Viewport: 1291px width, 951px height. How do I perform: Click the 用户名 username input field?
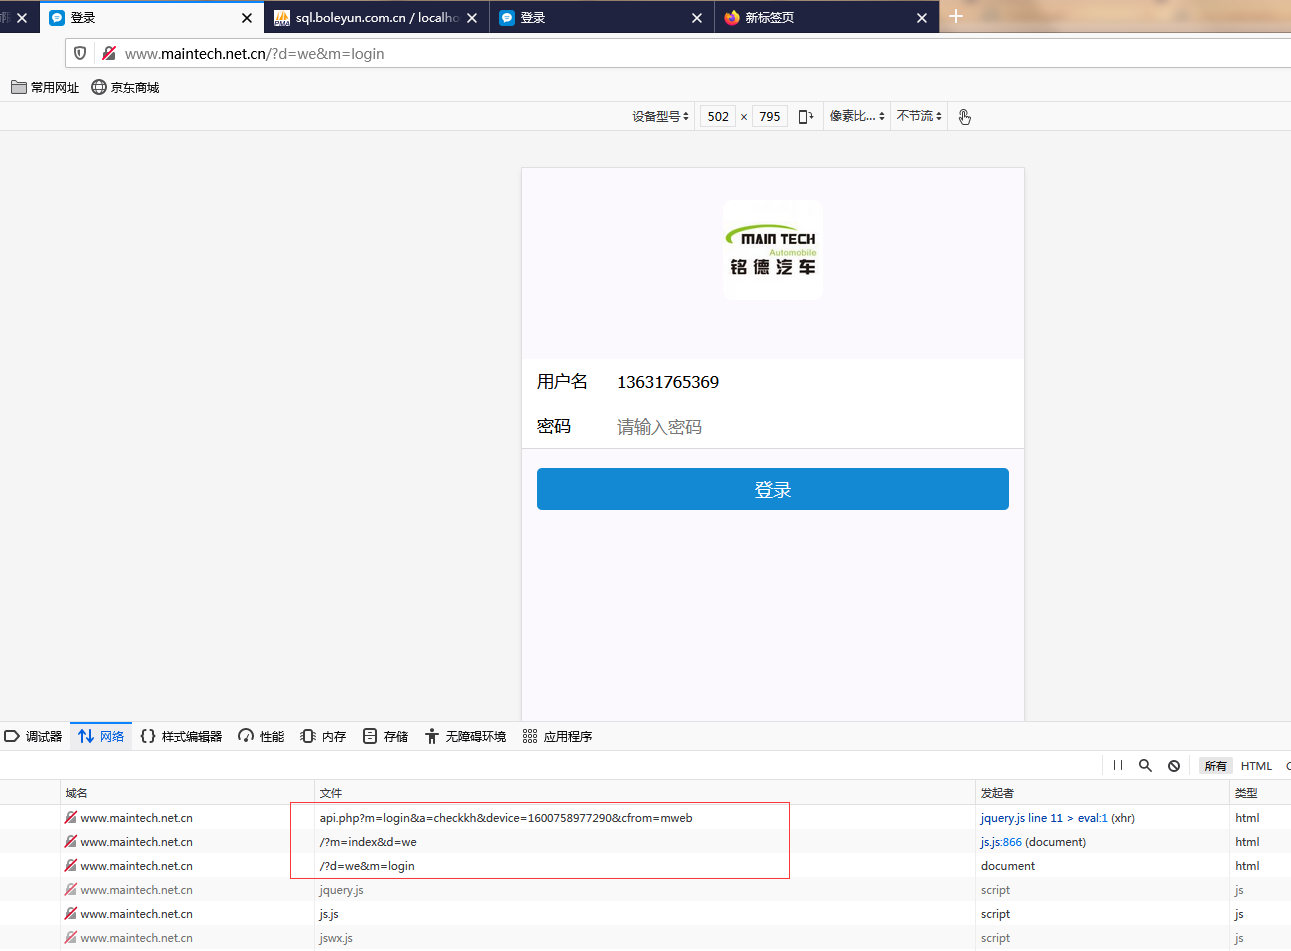[x=812, y=382]
